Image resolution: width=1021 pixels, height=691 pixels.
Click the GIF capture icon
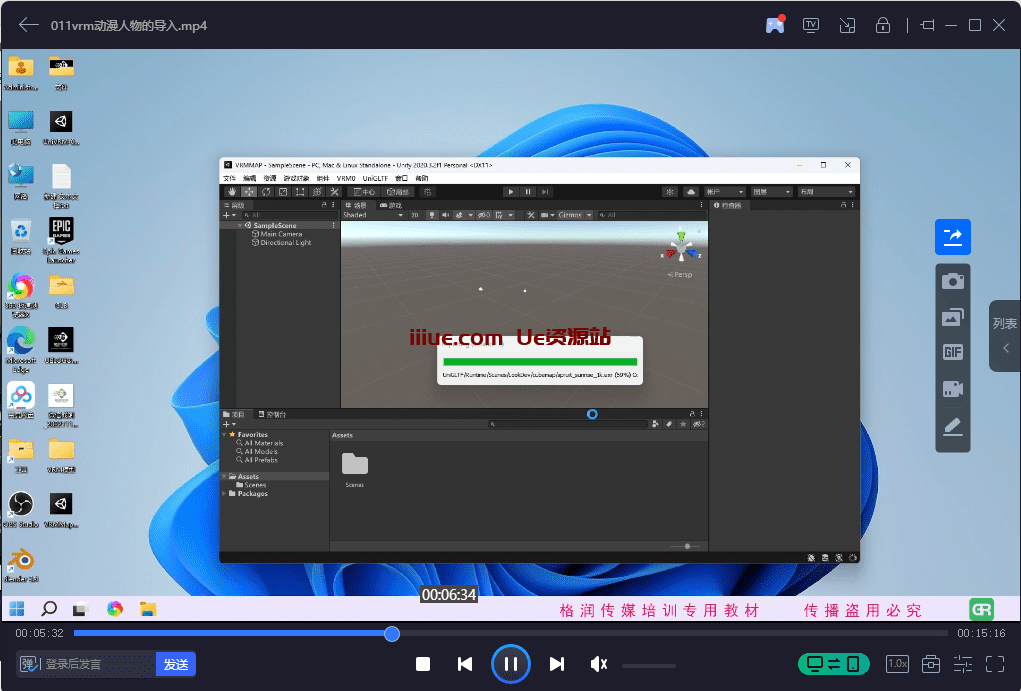pyautogui.click(x=952, y=353)
